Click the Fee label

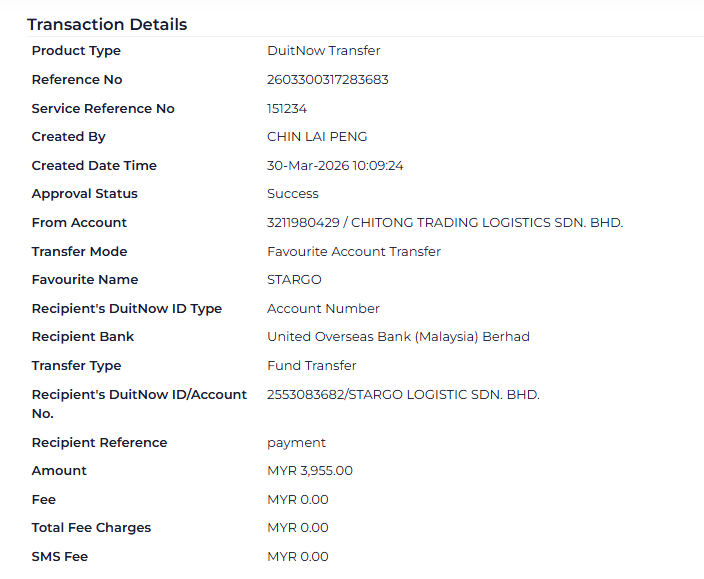(x=44, y=500)
